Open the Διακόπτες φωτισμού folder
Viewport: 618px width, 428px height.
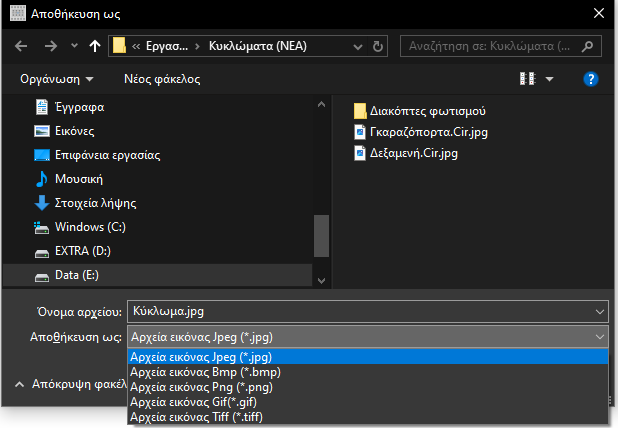click(427, 110)
